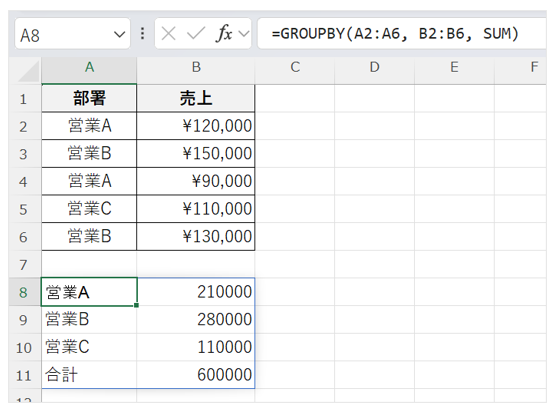Select row 11 header

tap(24, 375)
